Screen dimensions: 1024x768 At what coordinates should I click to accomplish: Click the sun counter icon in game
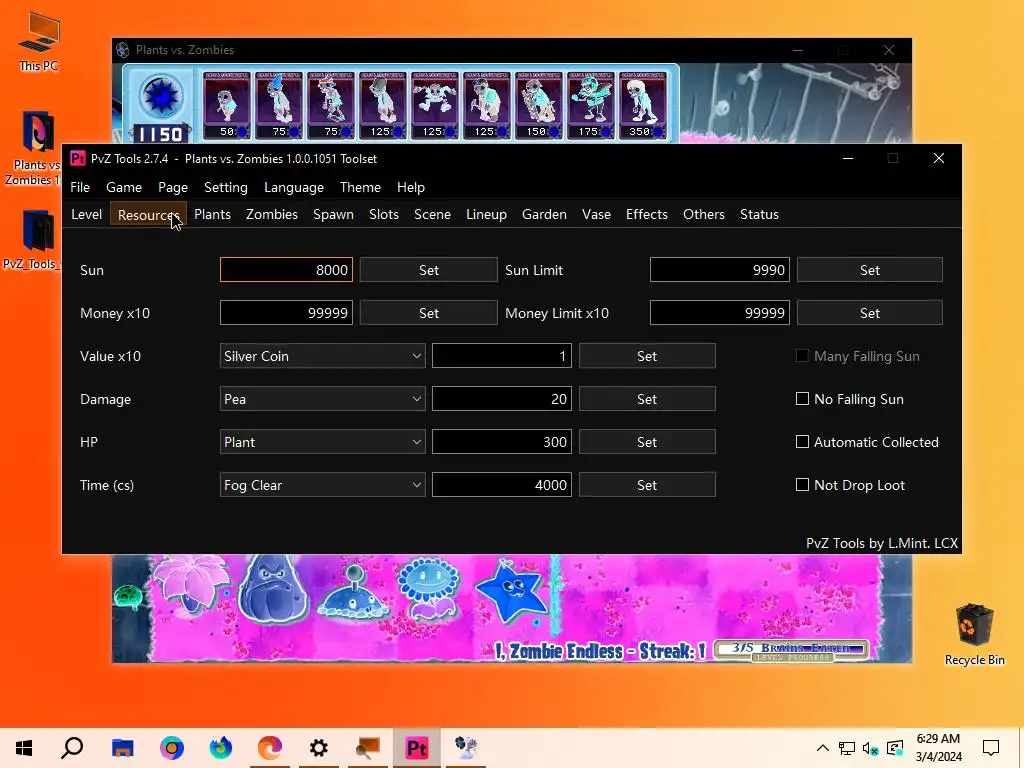161,97
